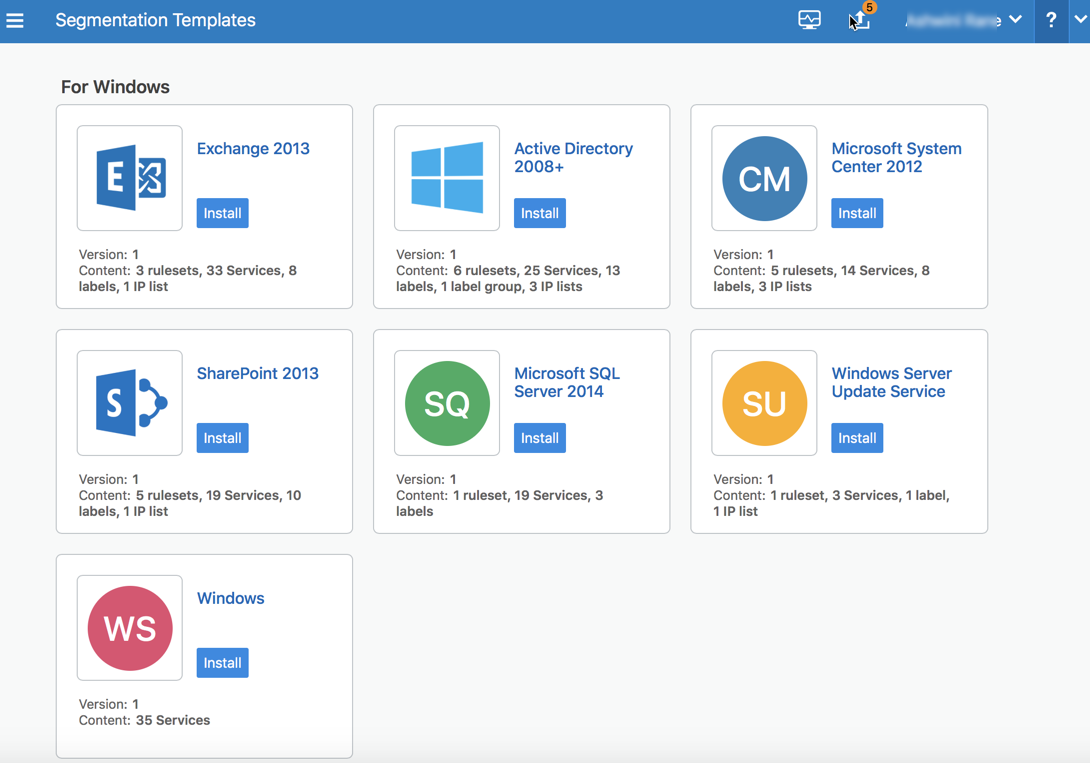Image resolution: width=1090 pixels, height=763 pixels.
Task: Install the Active Directory 2008+ template
Action: 539,213
